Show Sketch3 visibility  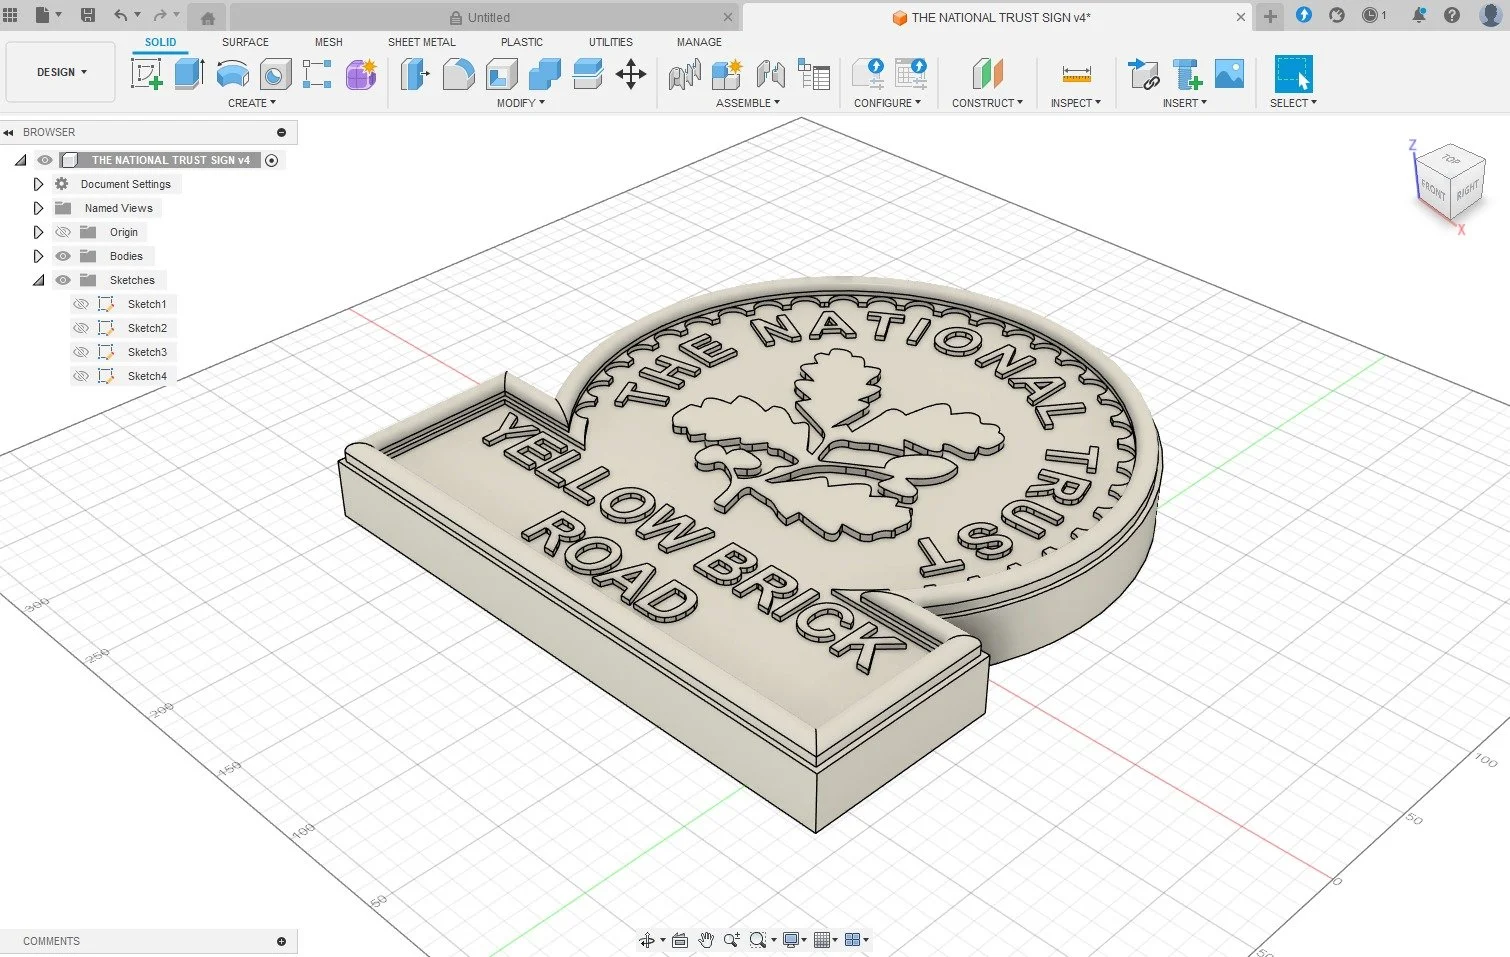(81, 352)
